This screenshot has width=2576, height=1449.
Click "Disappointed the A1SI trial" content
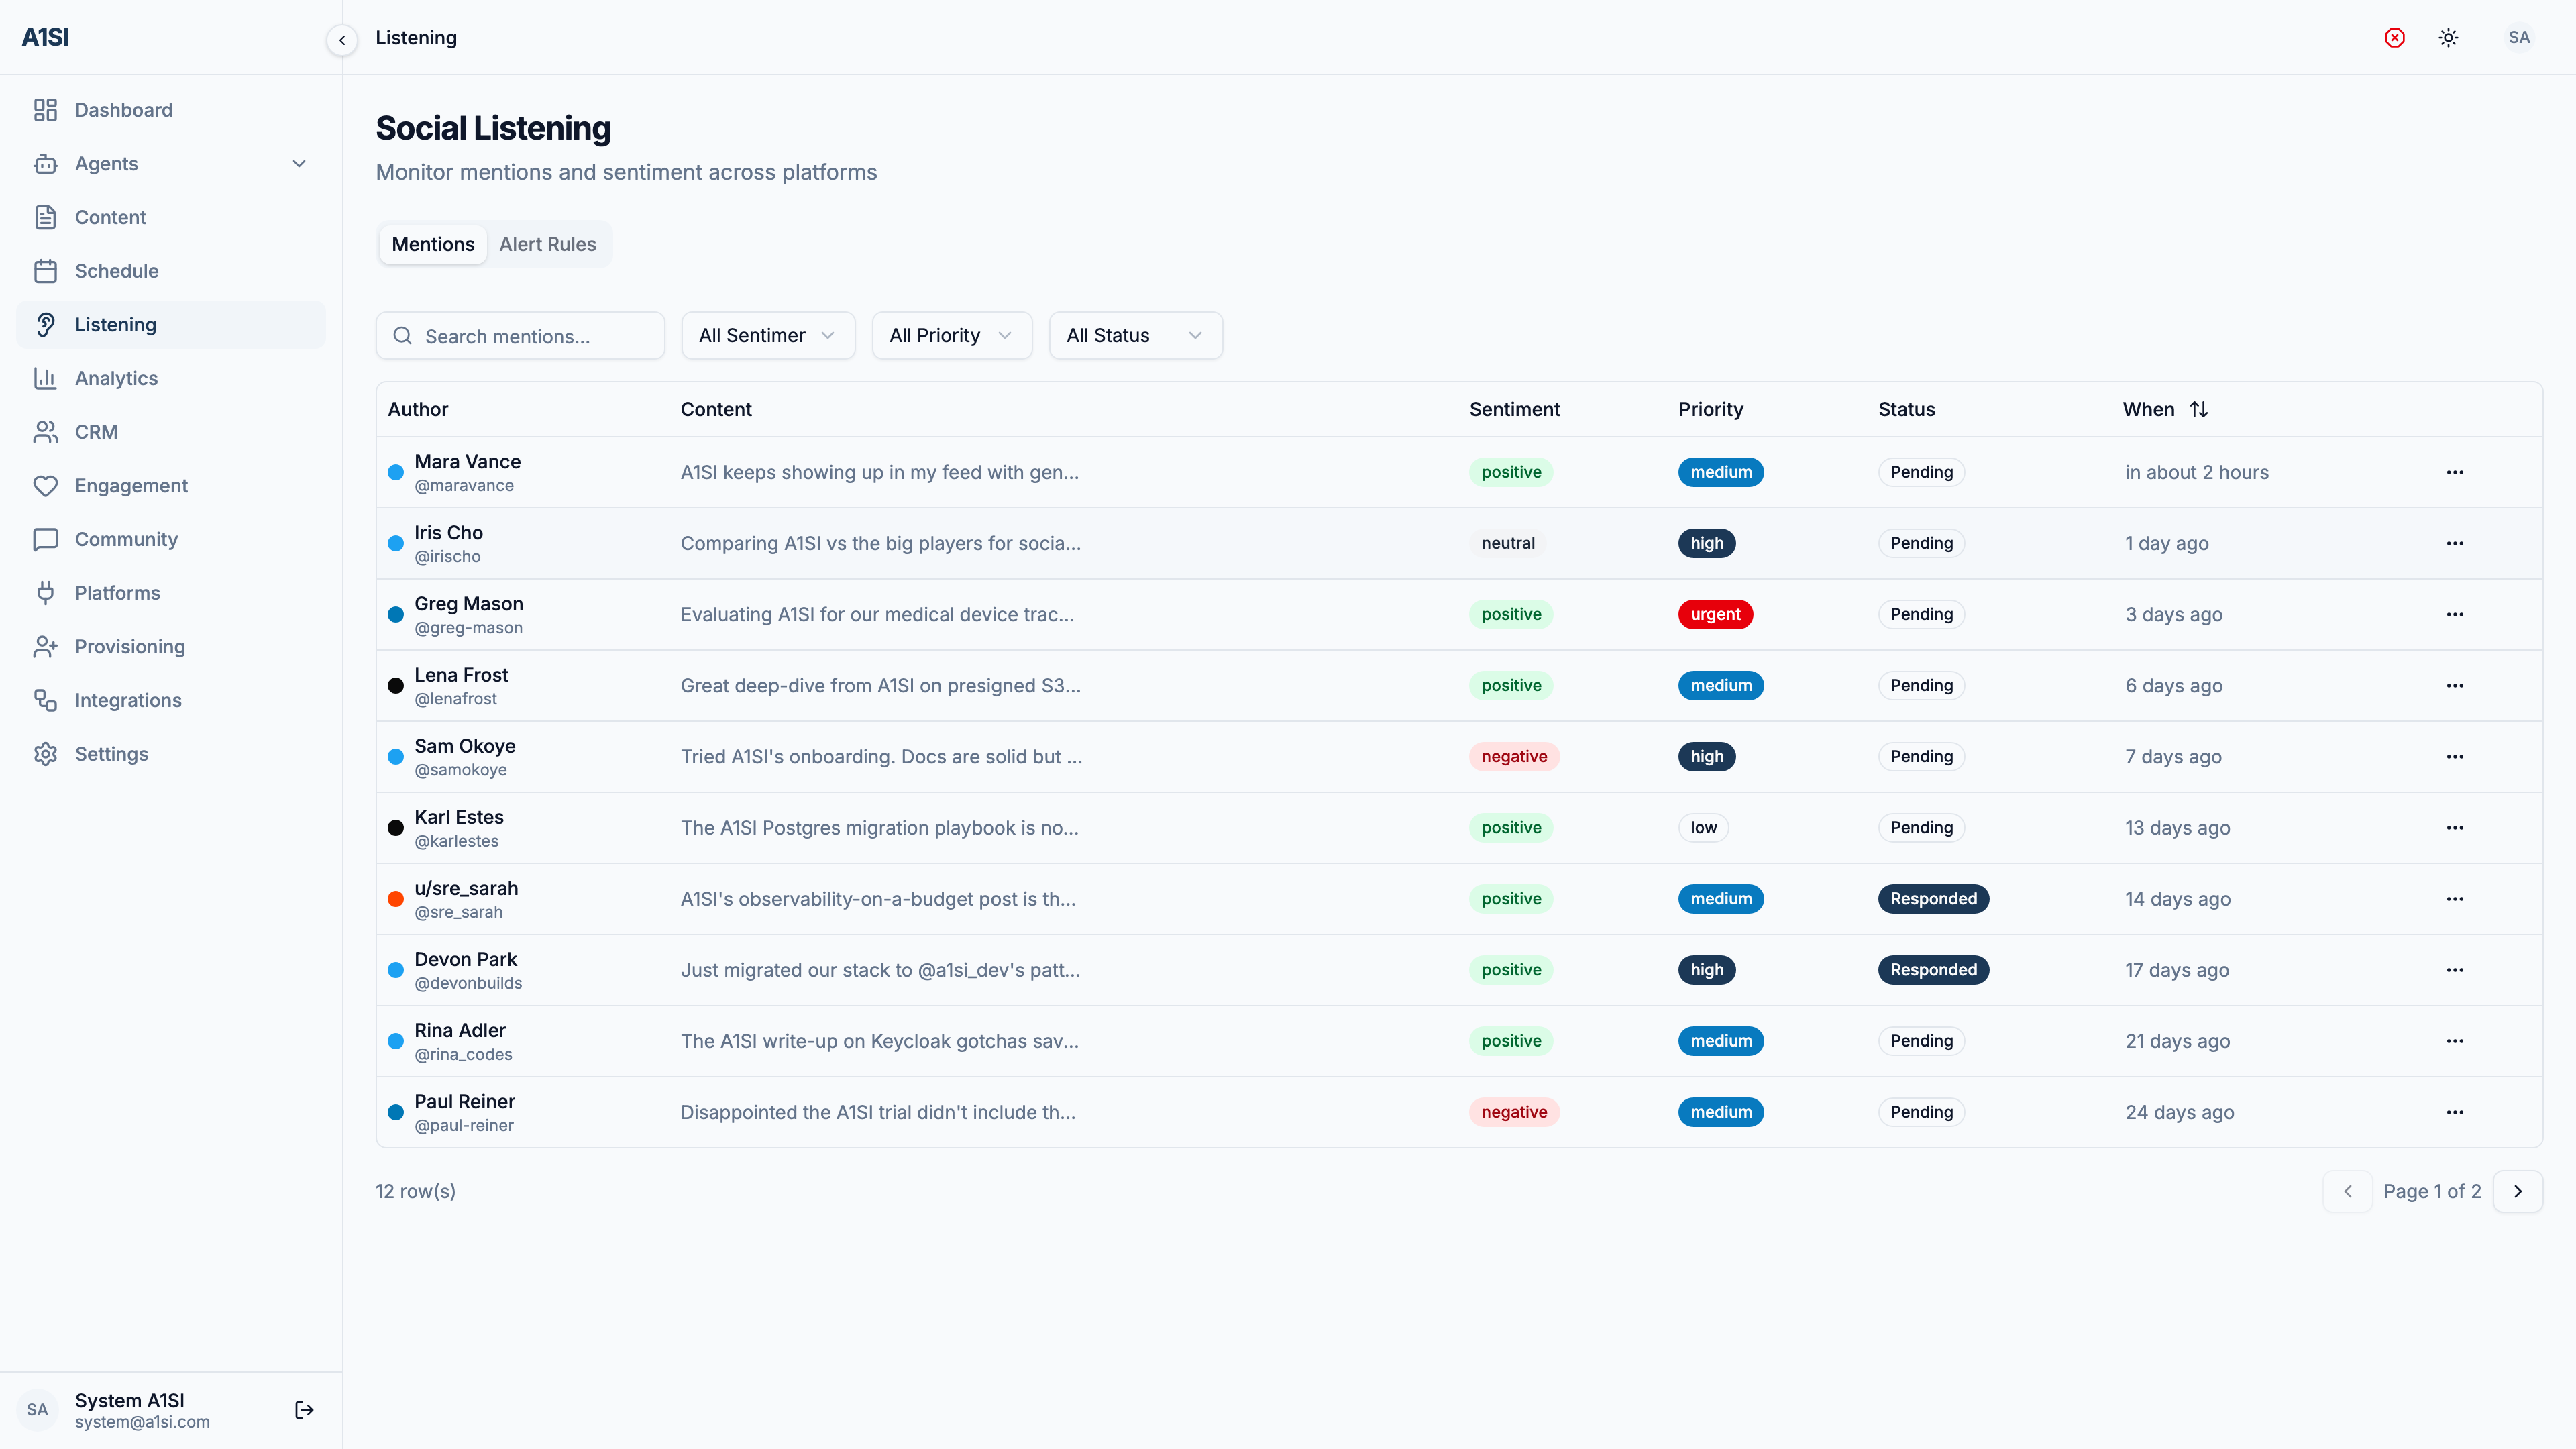[878, 1112]
